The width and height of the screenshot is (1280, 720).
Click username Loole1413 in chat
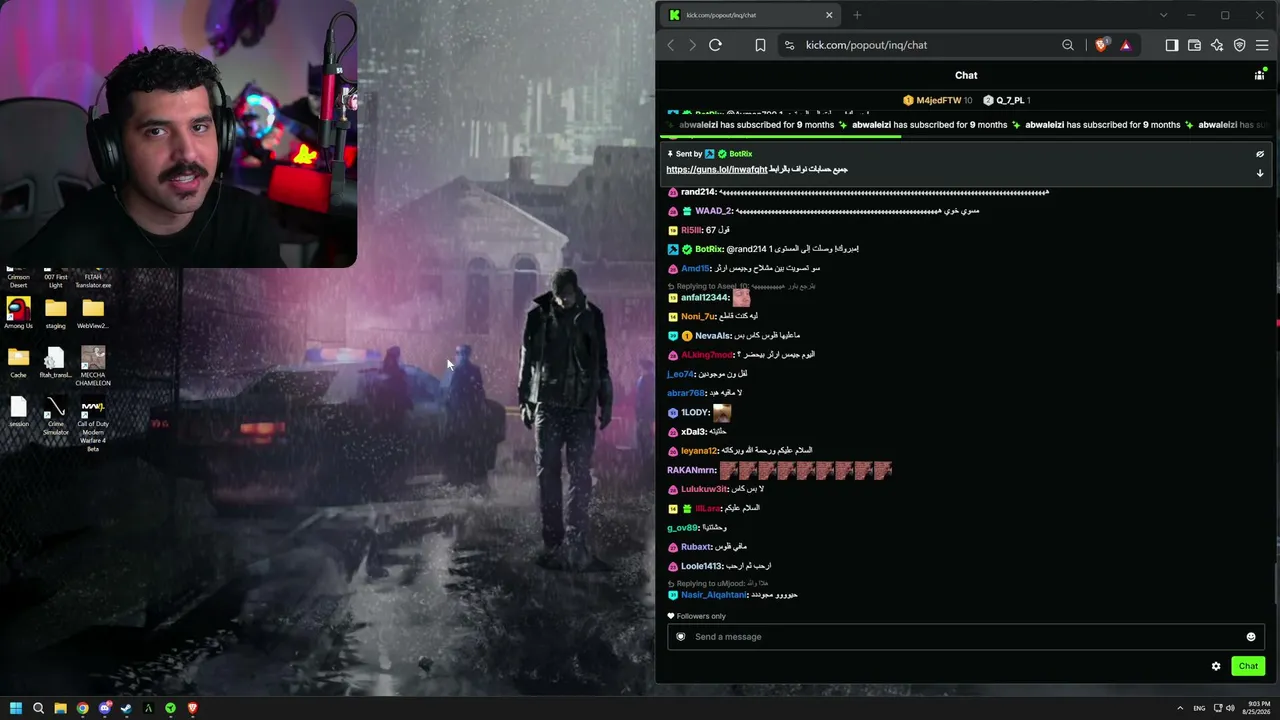pyautogui.click(x=702, y=566)
